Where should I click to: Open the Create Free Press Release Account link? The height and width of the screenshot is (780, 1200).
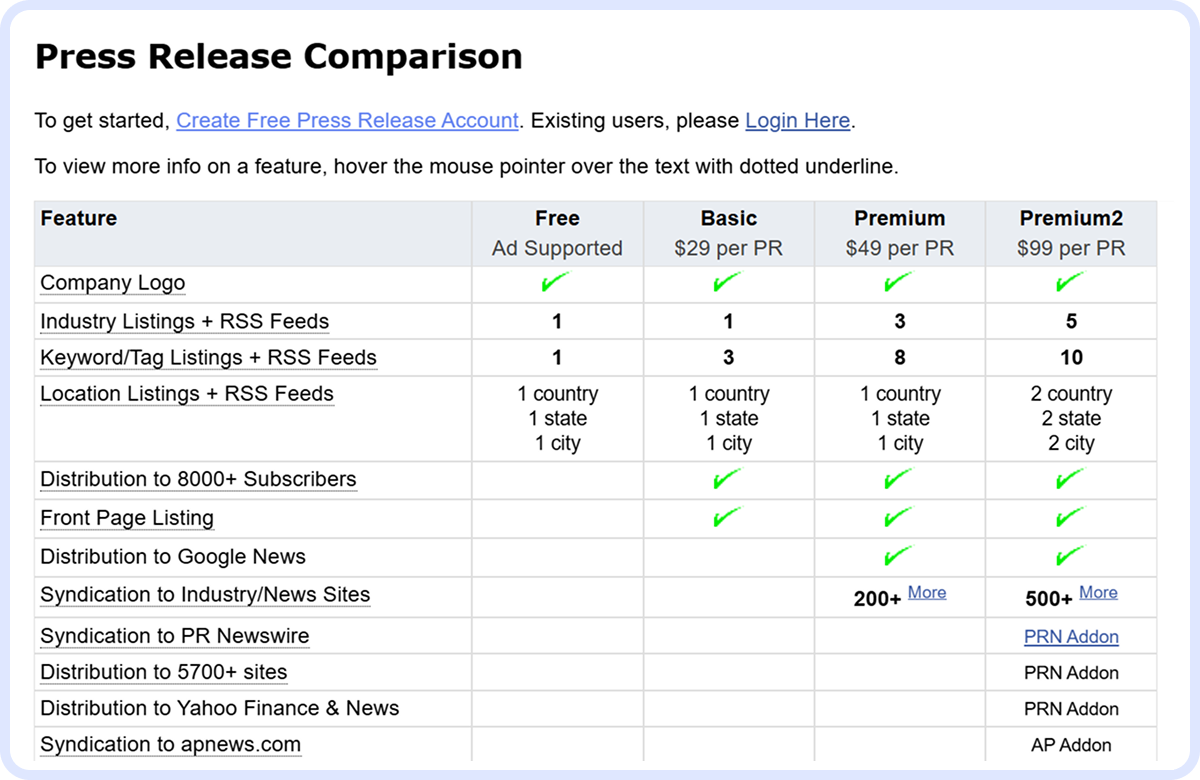coord(347,120)
